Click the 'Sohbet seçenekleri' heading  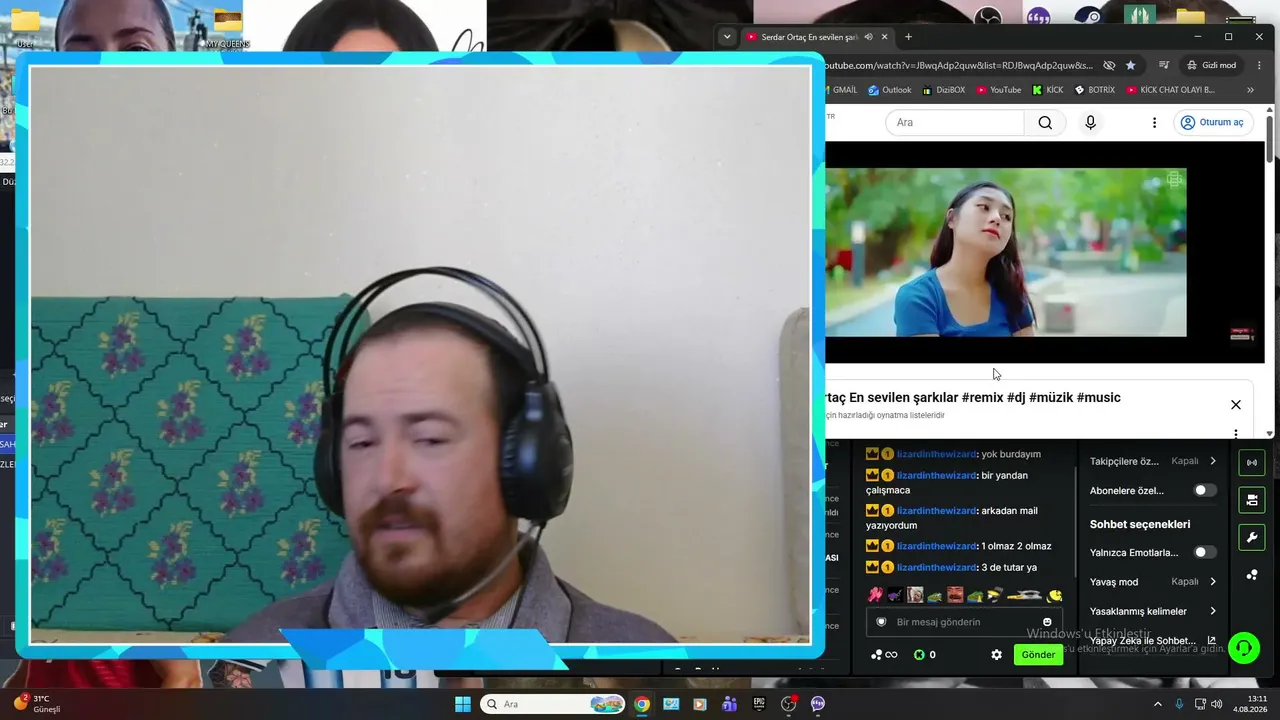click(1140, 524)
